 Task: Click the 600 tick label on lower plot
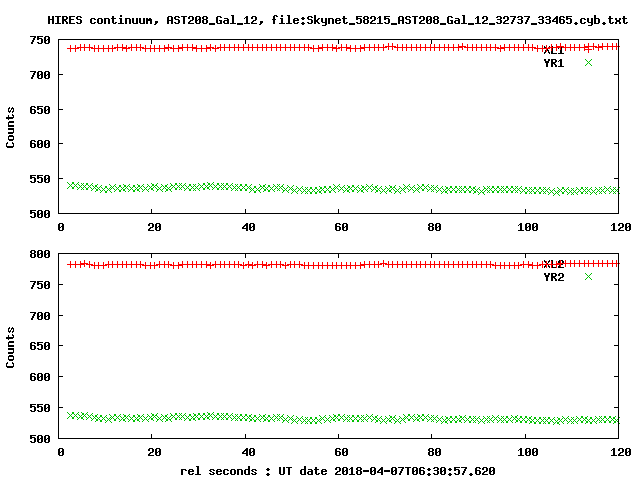[x=40, y=377]
